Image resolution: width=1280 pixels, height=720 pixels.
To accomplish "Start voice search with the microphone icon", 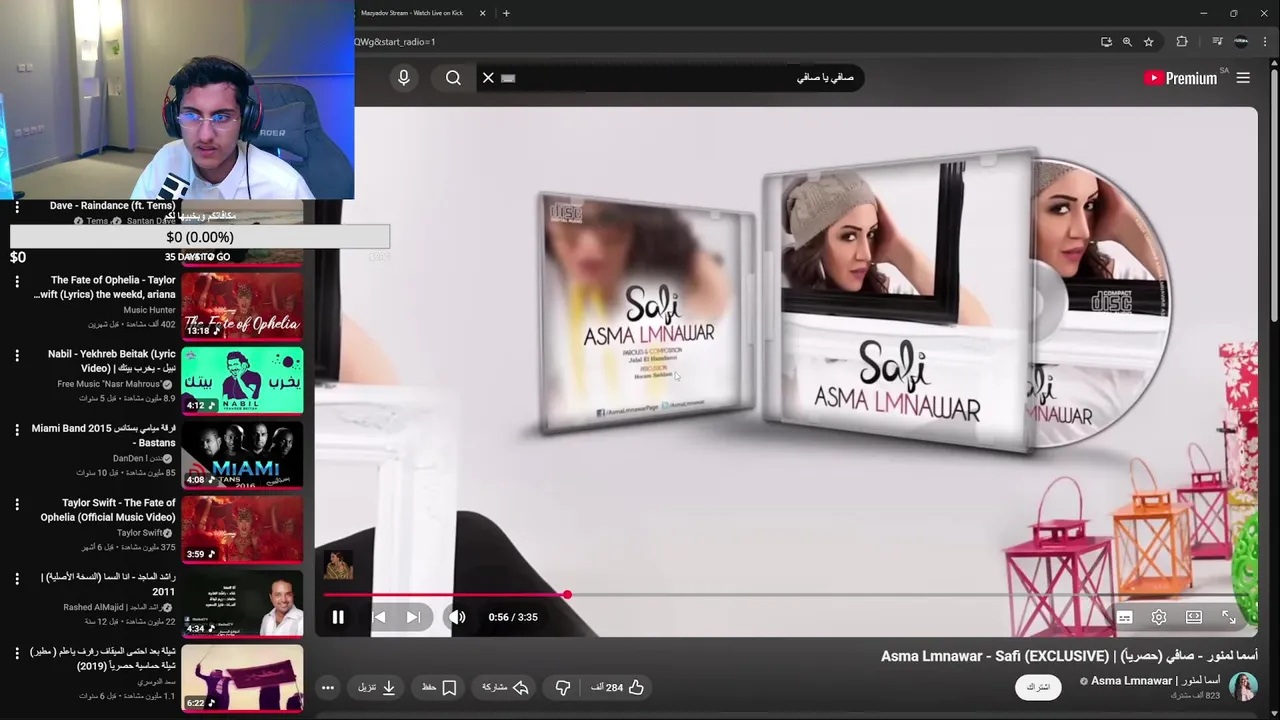I will click(404, 77).
